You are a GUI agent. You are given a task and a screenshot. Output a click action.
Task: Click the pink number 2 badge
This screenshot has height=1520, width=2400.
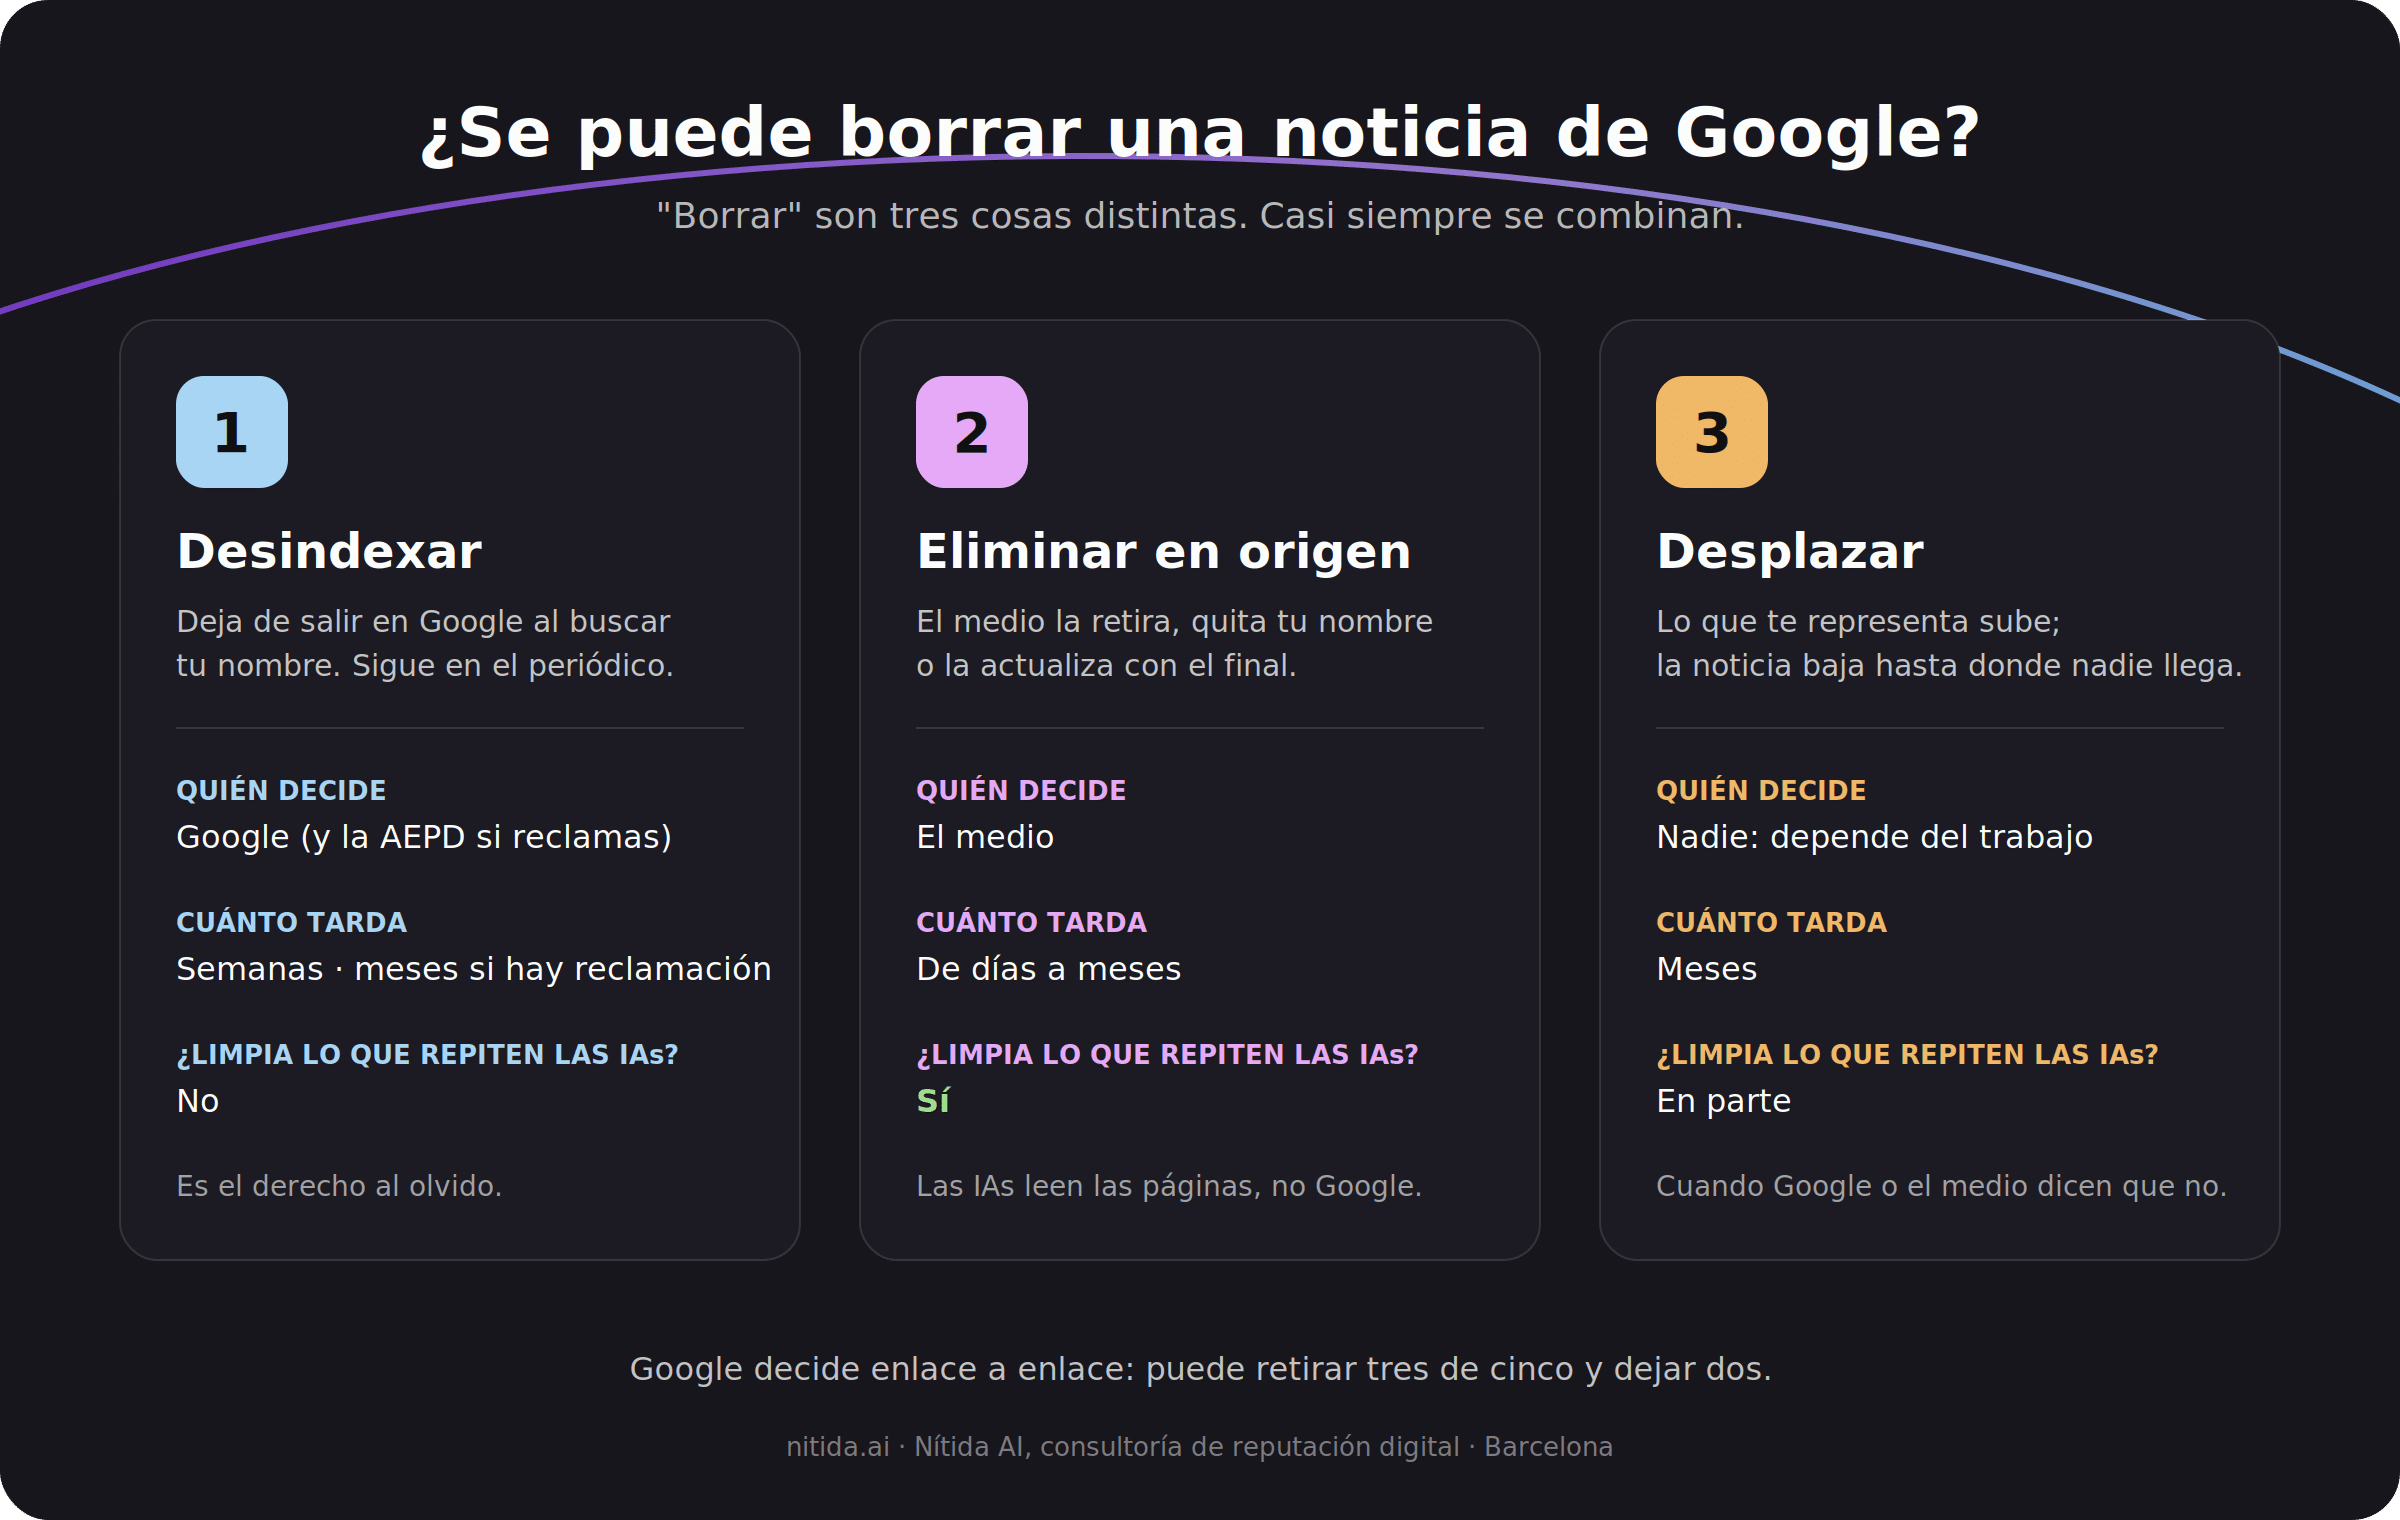point(972,432)
